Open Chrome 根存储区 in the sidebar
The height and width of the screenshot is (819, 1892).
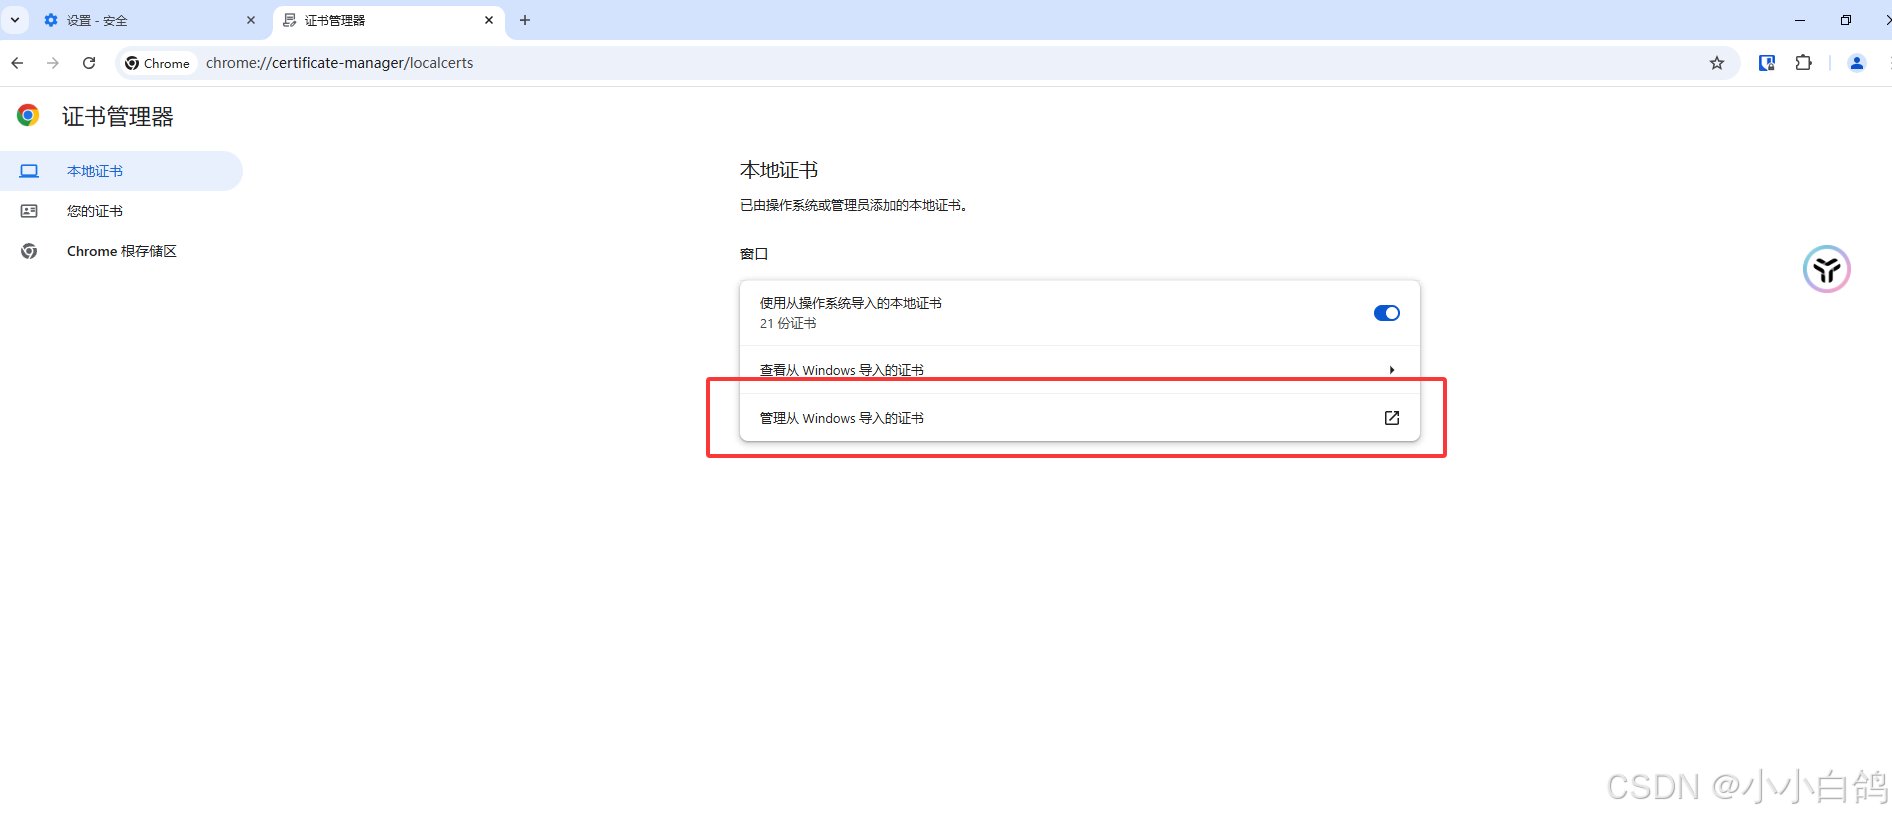(121, 251)
